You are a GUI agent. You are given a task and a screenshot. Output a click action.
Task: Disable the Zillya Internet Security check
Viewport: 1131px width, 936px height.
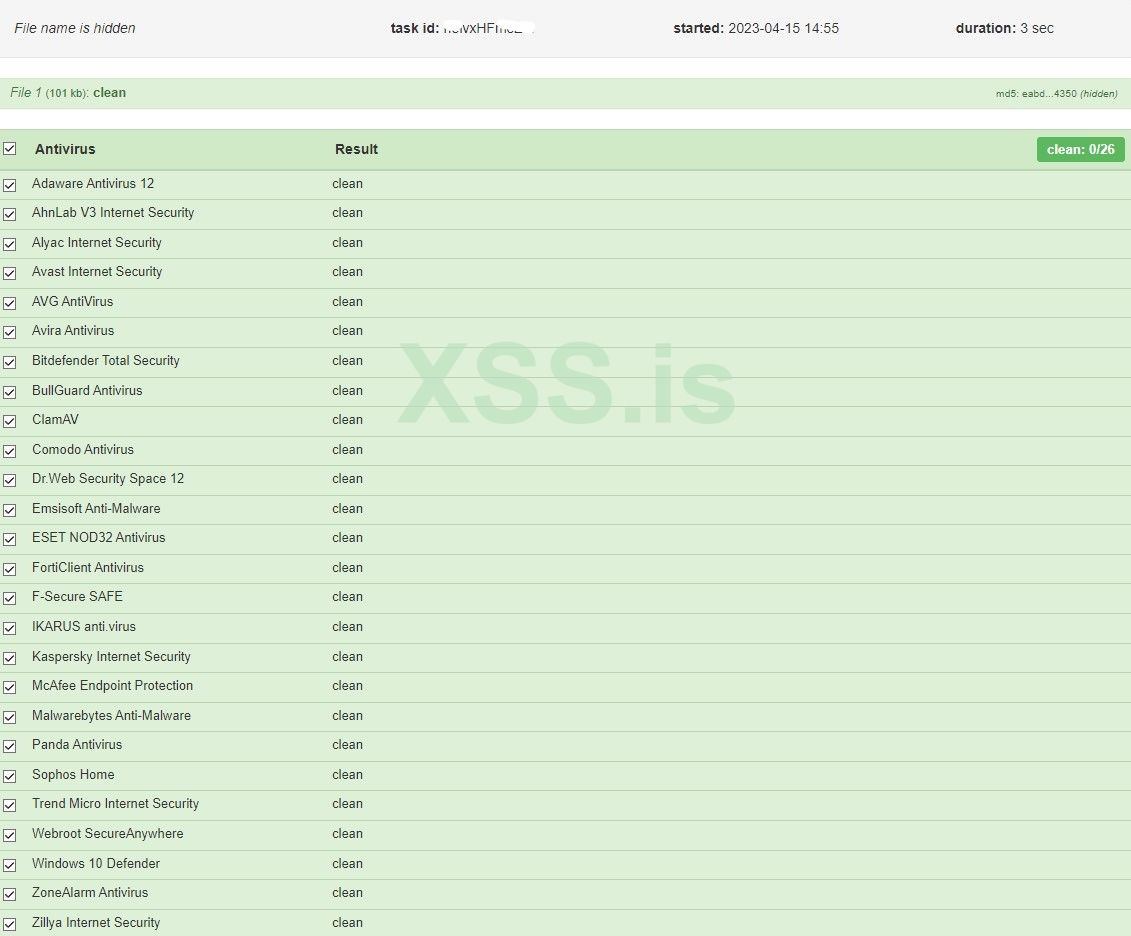pos(10,924)
